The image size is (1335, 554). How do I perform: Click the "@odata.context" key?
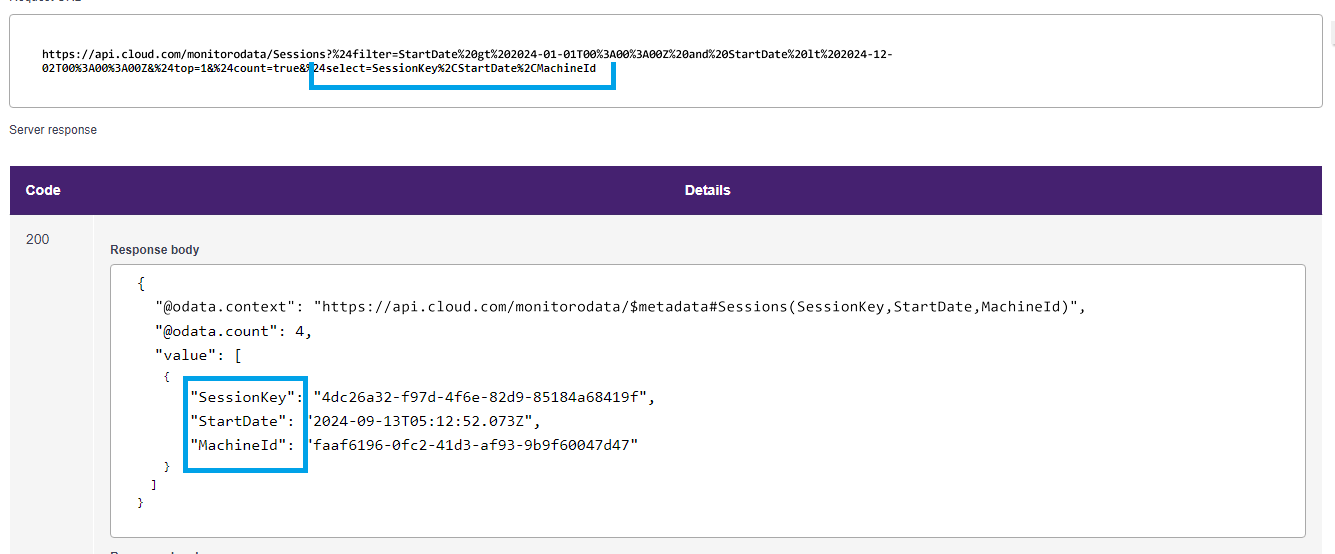click(x=225, y=307)
